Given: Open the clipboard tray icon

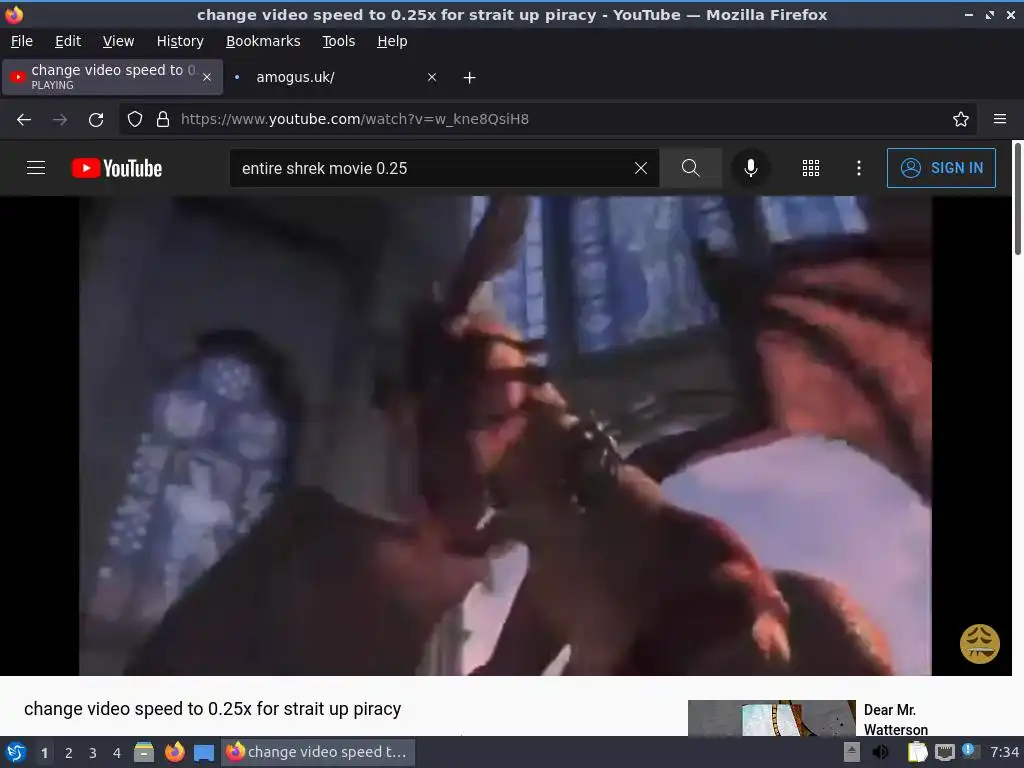Looking at the screenshot, I should (x=917, y=752).
